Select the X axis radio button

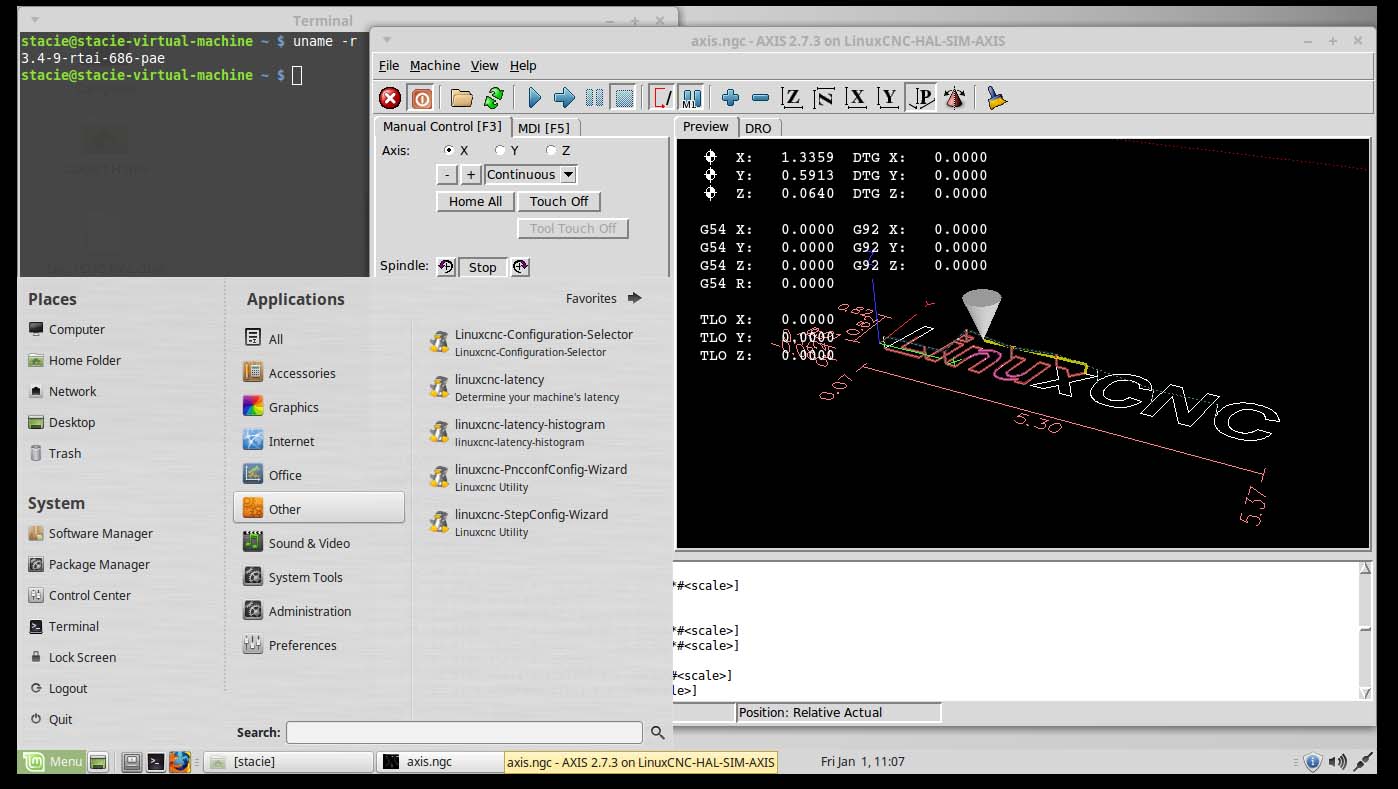448,150
